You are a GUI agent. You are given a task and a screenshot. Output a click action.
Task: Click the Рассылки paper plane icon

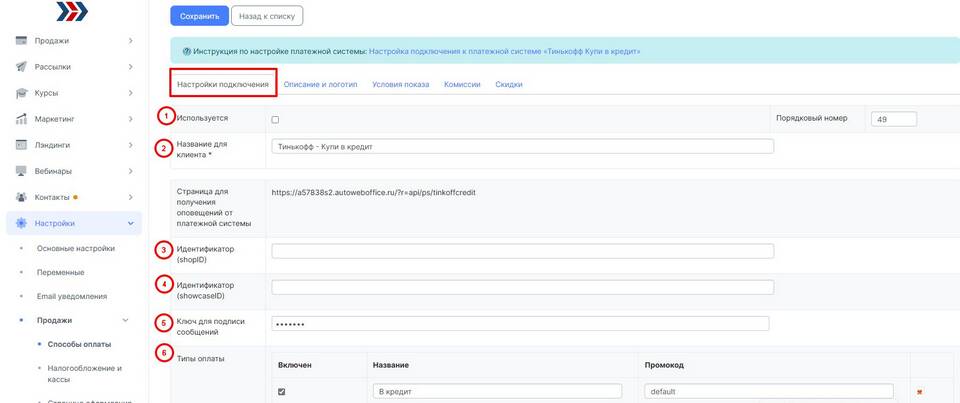pyautogui.click(x=21, y=67)
